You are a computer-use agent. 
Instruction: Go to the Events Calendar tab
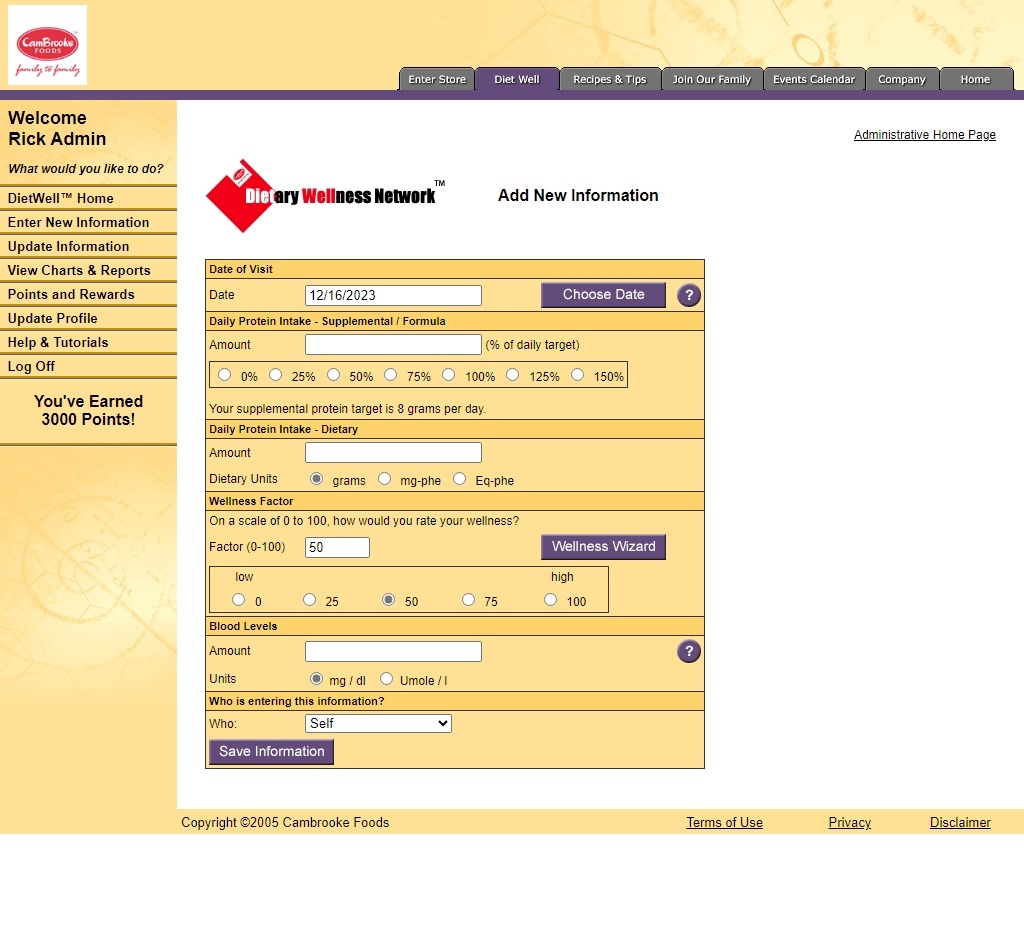point(813,80)
